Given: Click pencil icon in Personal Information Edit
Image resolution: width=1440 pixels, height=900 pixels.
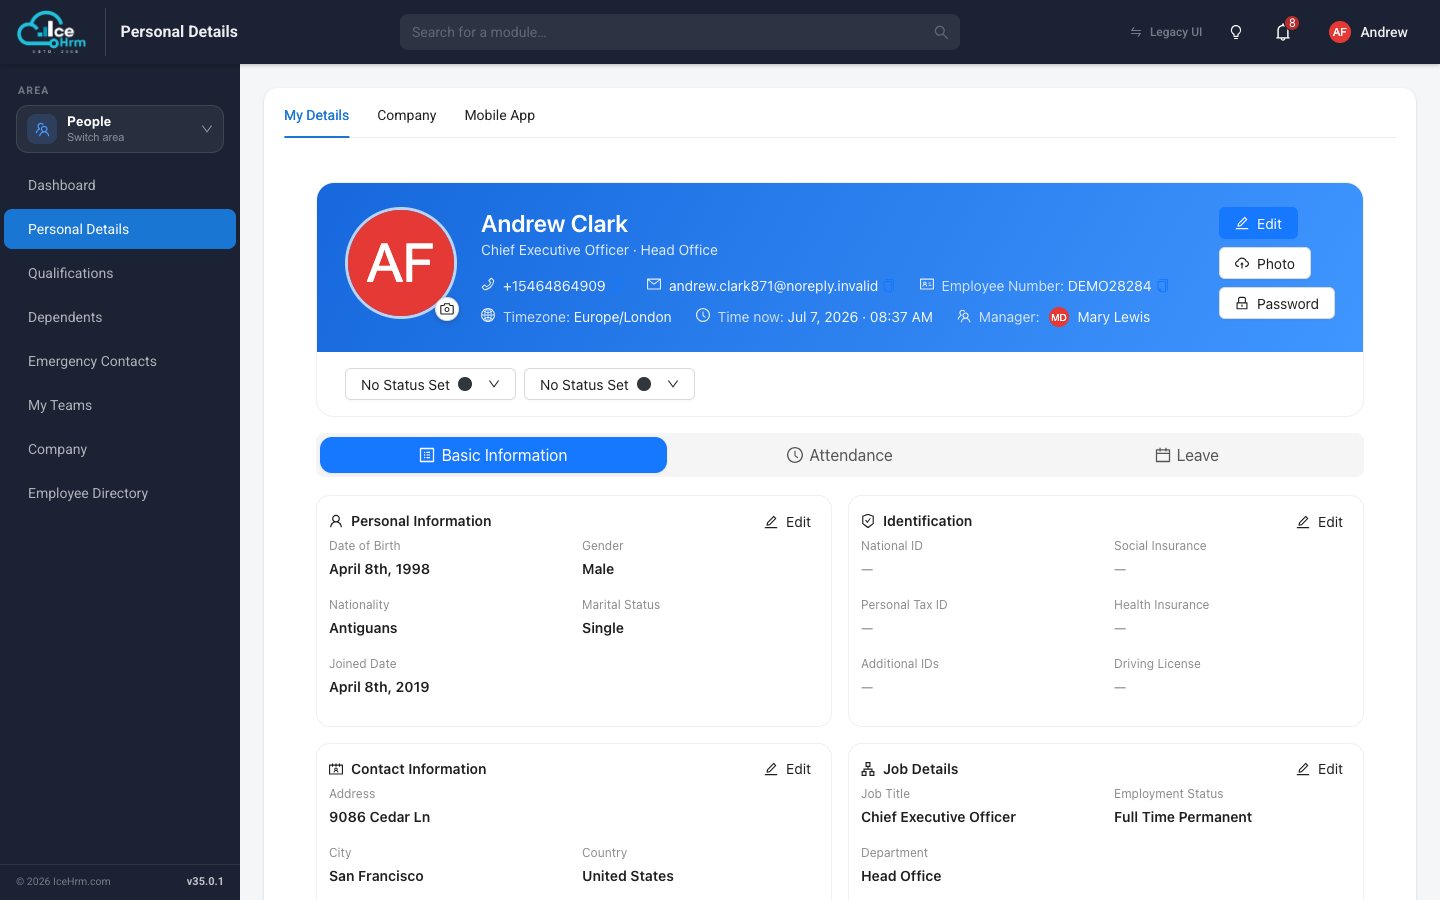Looking at the screenshot, I should 771,522.
